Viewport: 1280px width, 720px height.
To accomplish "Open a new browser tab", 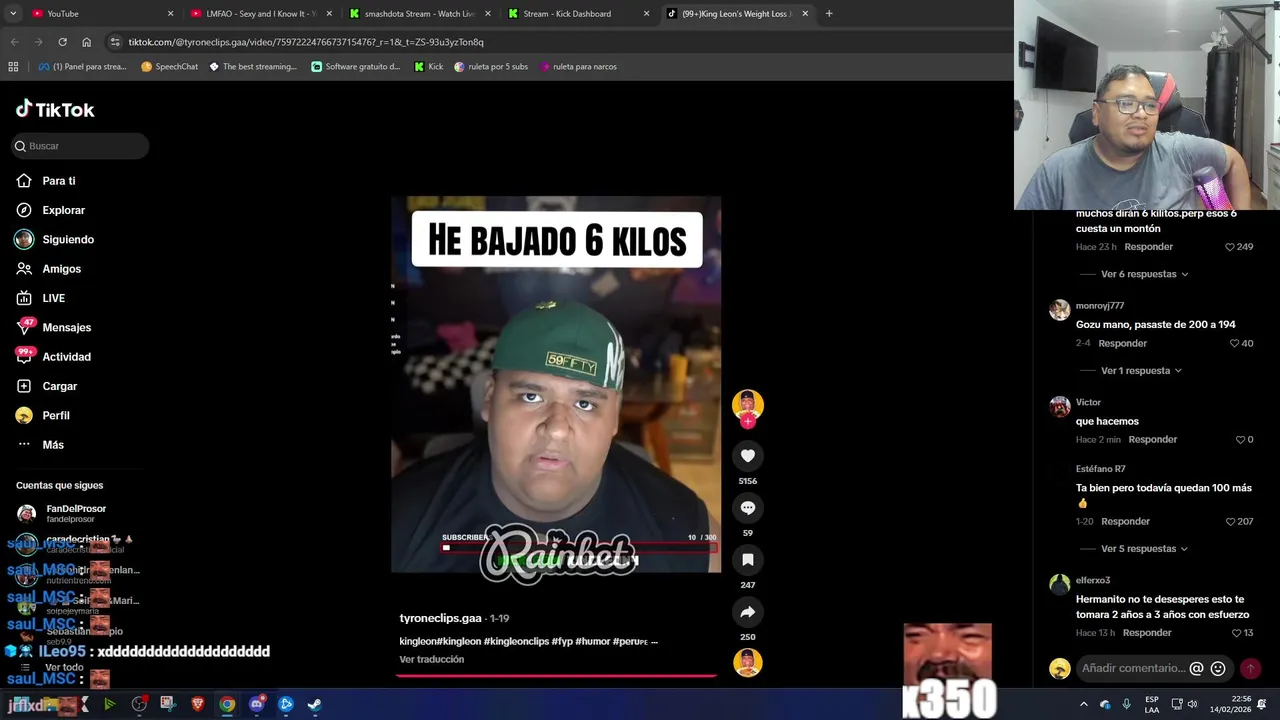I will point(829,14).
